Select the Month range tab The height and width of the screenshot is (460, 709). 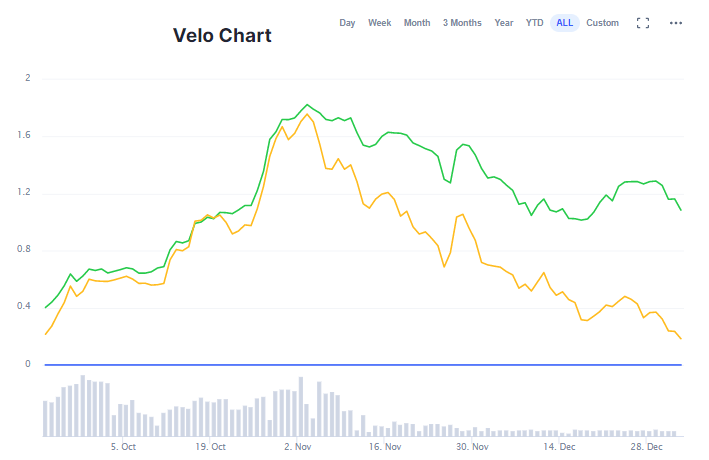[x=417, y=23]
